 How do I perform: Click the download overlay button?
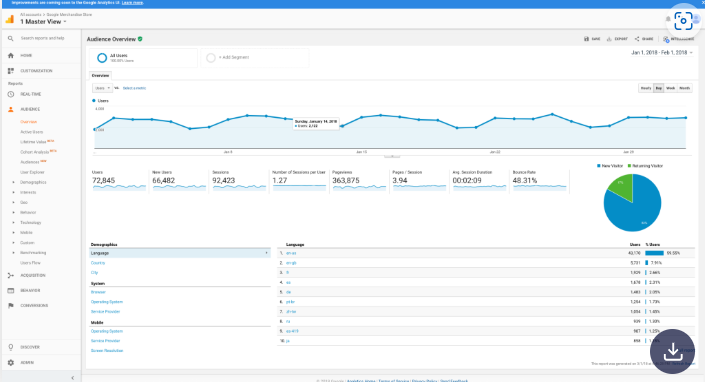pyautogui.click(x=673, y=351)
